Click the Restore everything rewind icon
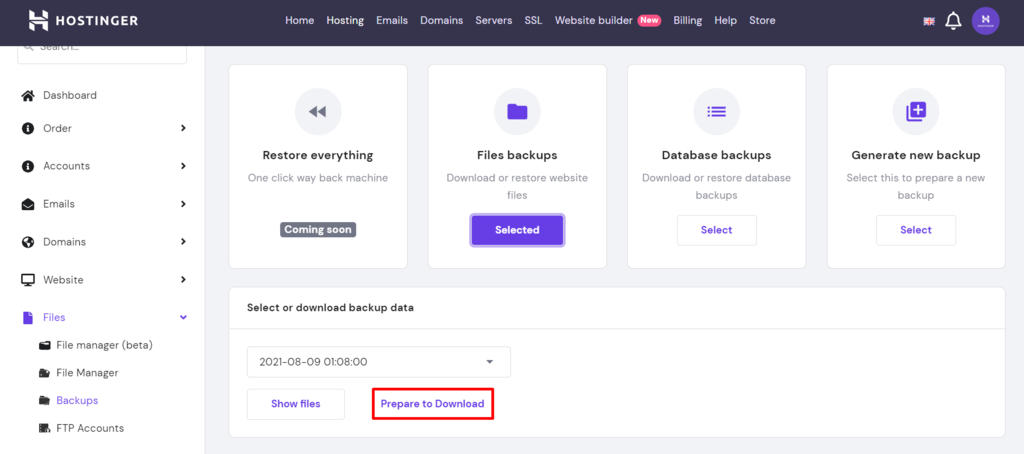 pos(317,112)
